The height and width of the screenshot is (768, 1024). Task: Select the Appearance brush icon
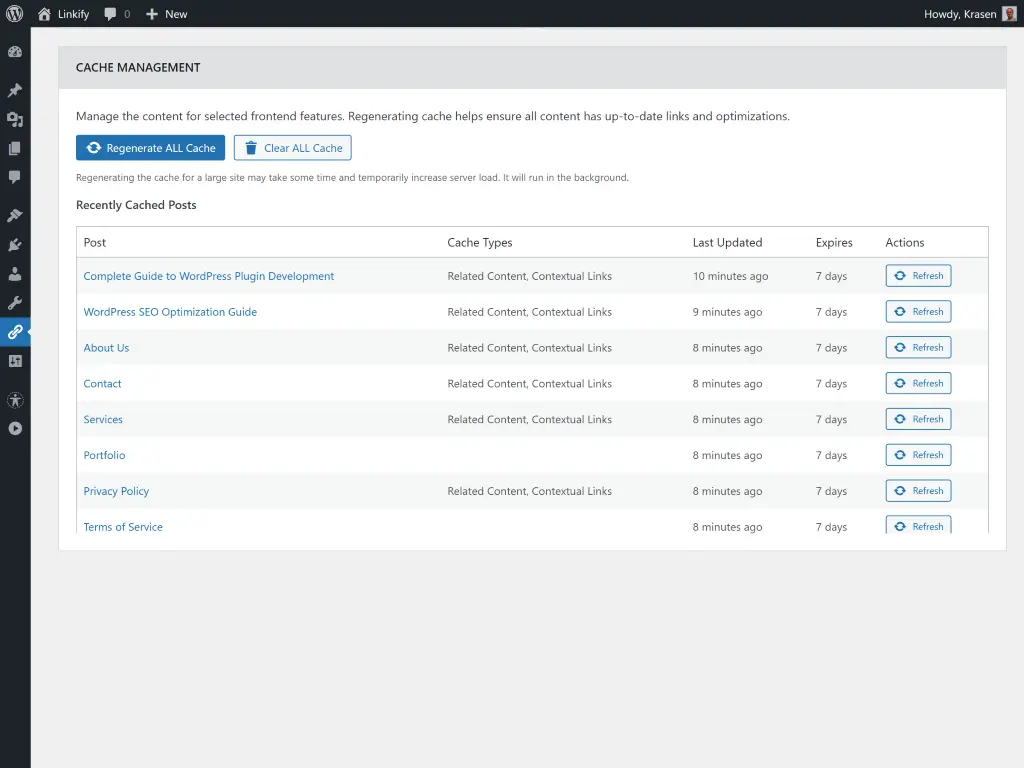15,214
